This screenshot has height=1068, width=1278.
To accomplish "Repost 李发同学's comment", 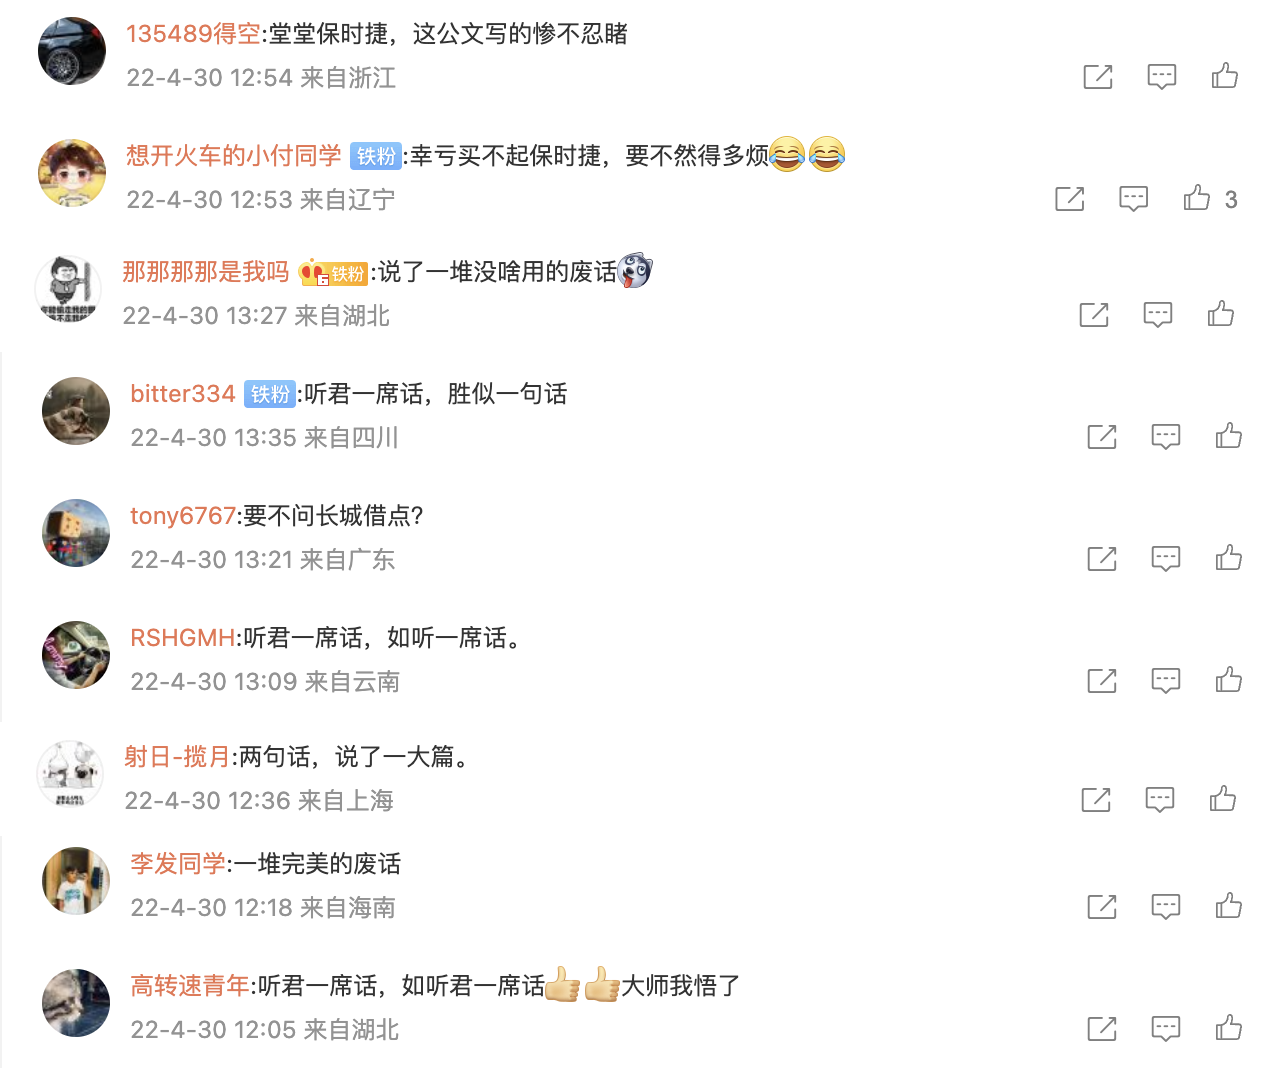I will [1102, 906].
